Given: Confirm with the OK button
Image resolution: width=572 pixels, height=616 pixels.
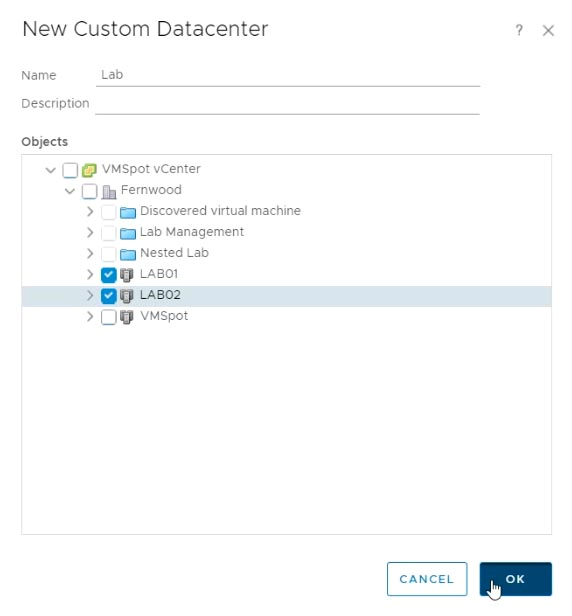Looking at the screenshot, I should 515,579.
